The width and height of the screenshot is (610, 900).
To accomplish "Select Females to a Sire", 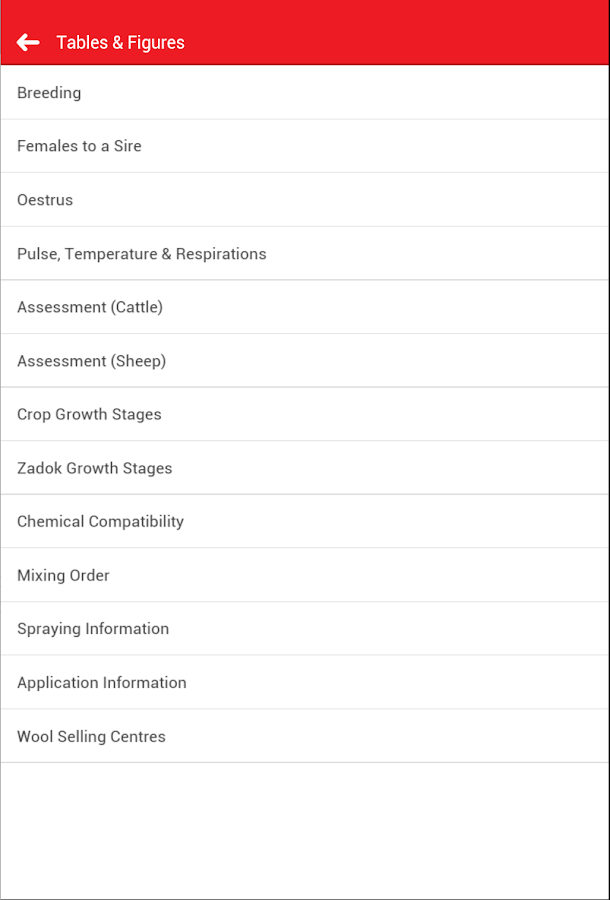I will (x=79, y=146).
